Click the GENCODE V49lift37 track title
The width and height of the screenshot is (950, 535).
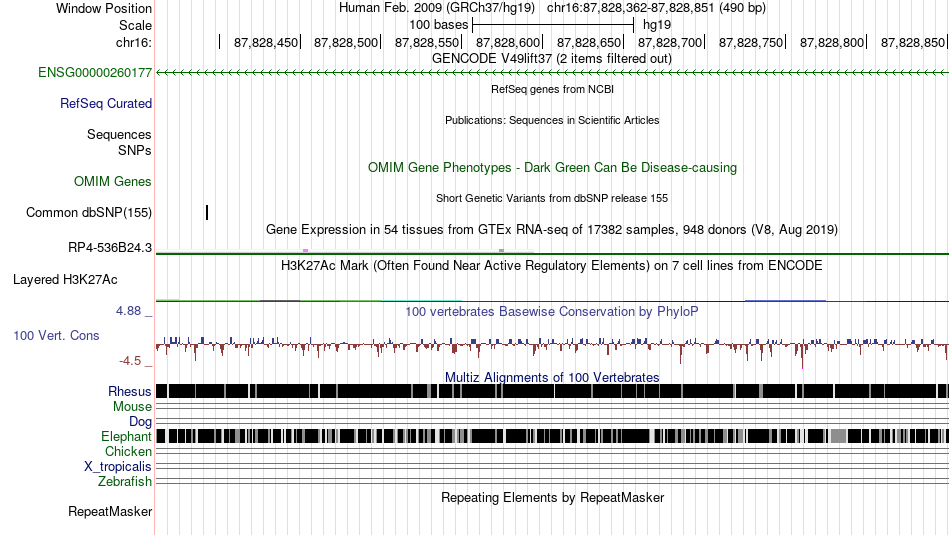[552, 59]
